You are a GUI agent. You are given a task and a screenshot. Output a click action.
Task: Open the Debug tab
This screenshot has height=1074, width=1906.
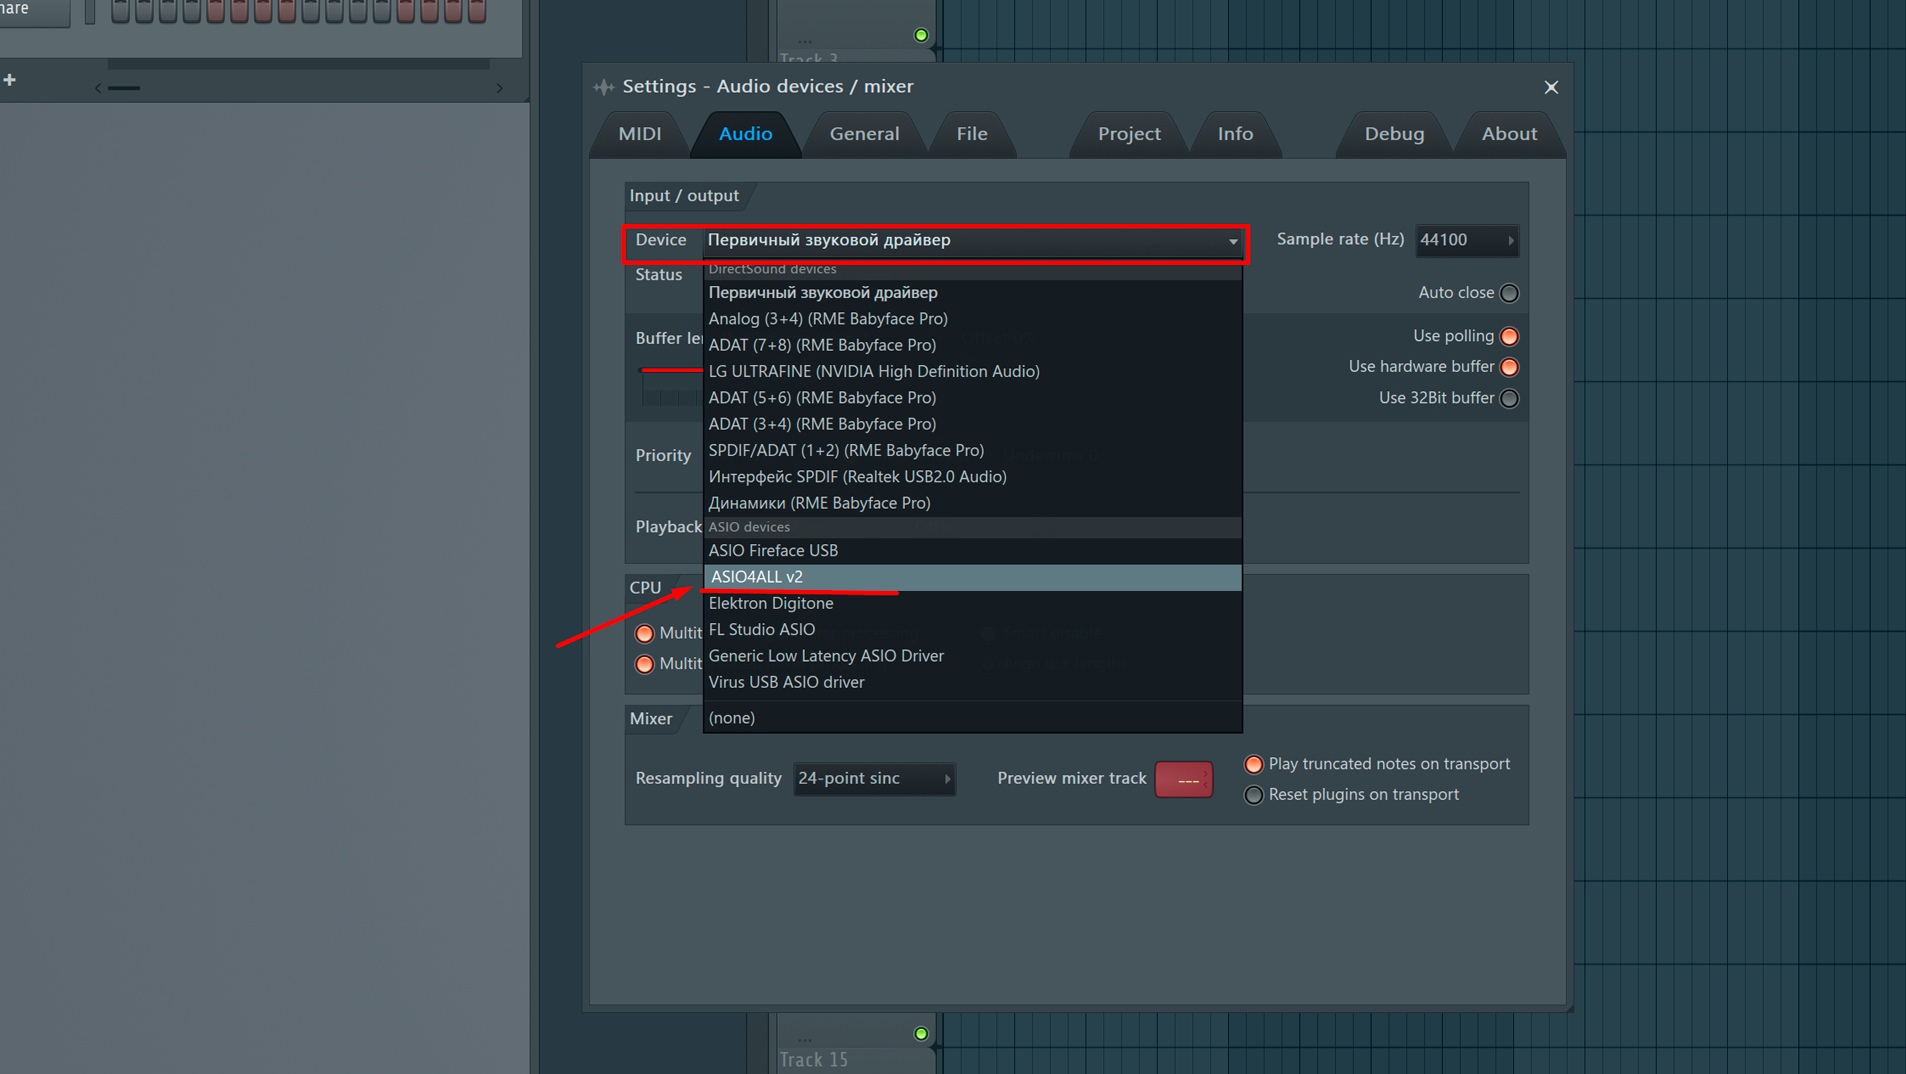1394,133
